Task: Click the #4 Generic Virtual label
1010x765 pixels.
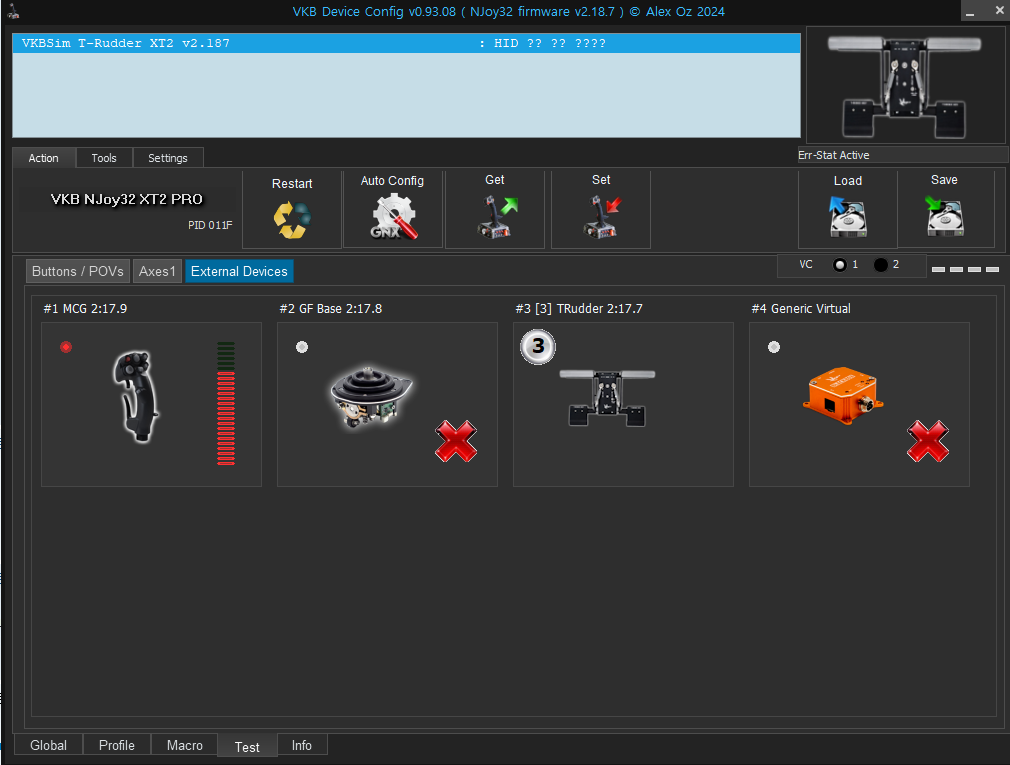Action: (801, 308)
